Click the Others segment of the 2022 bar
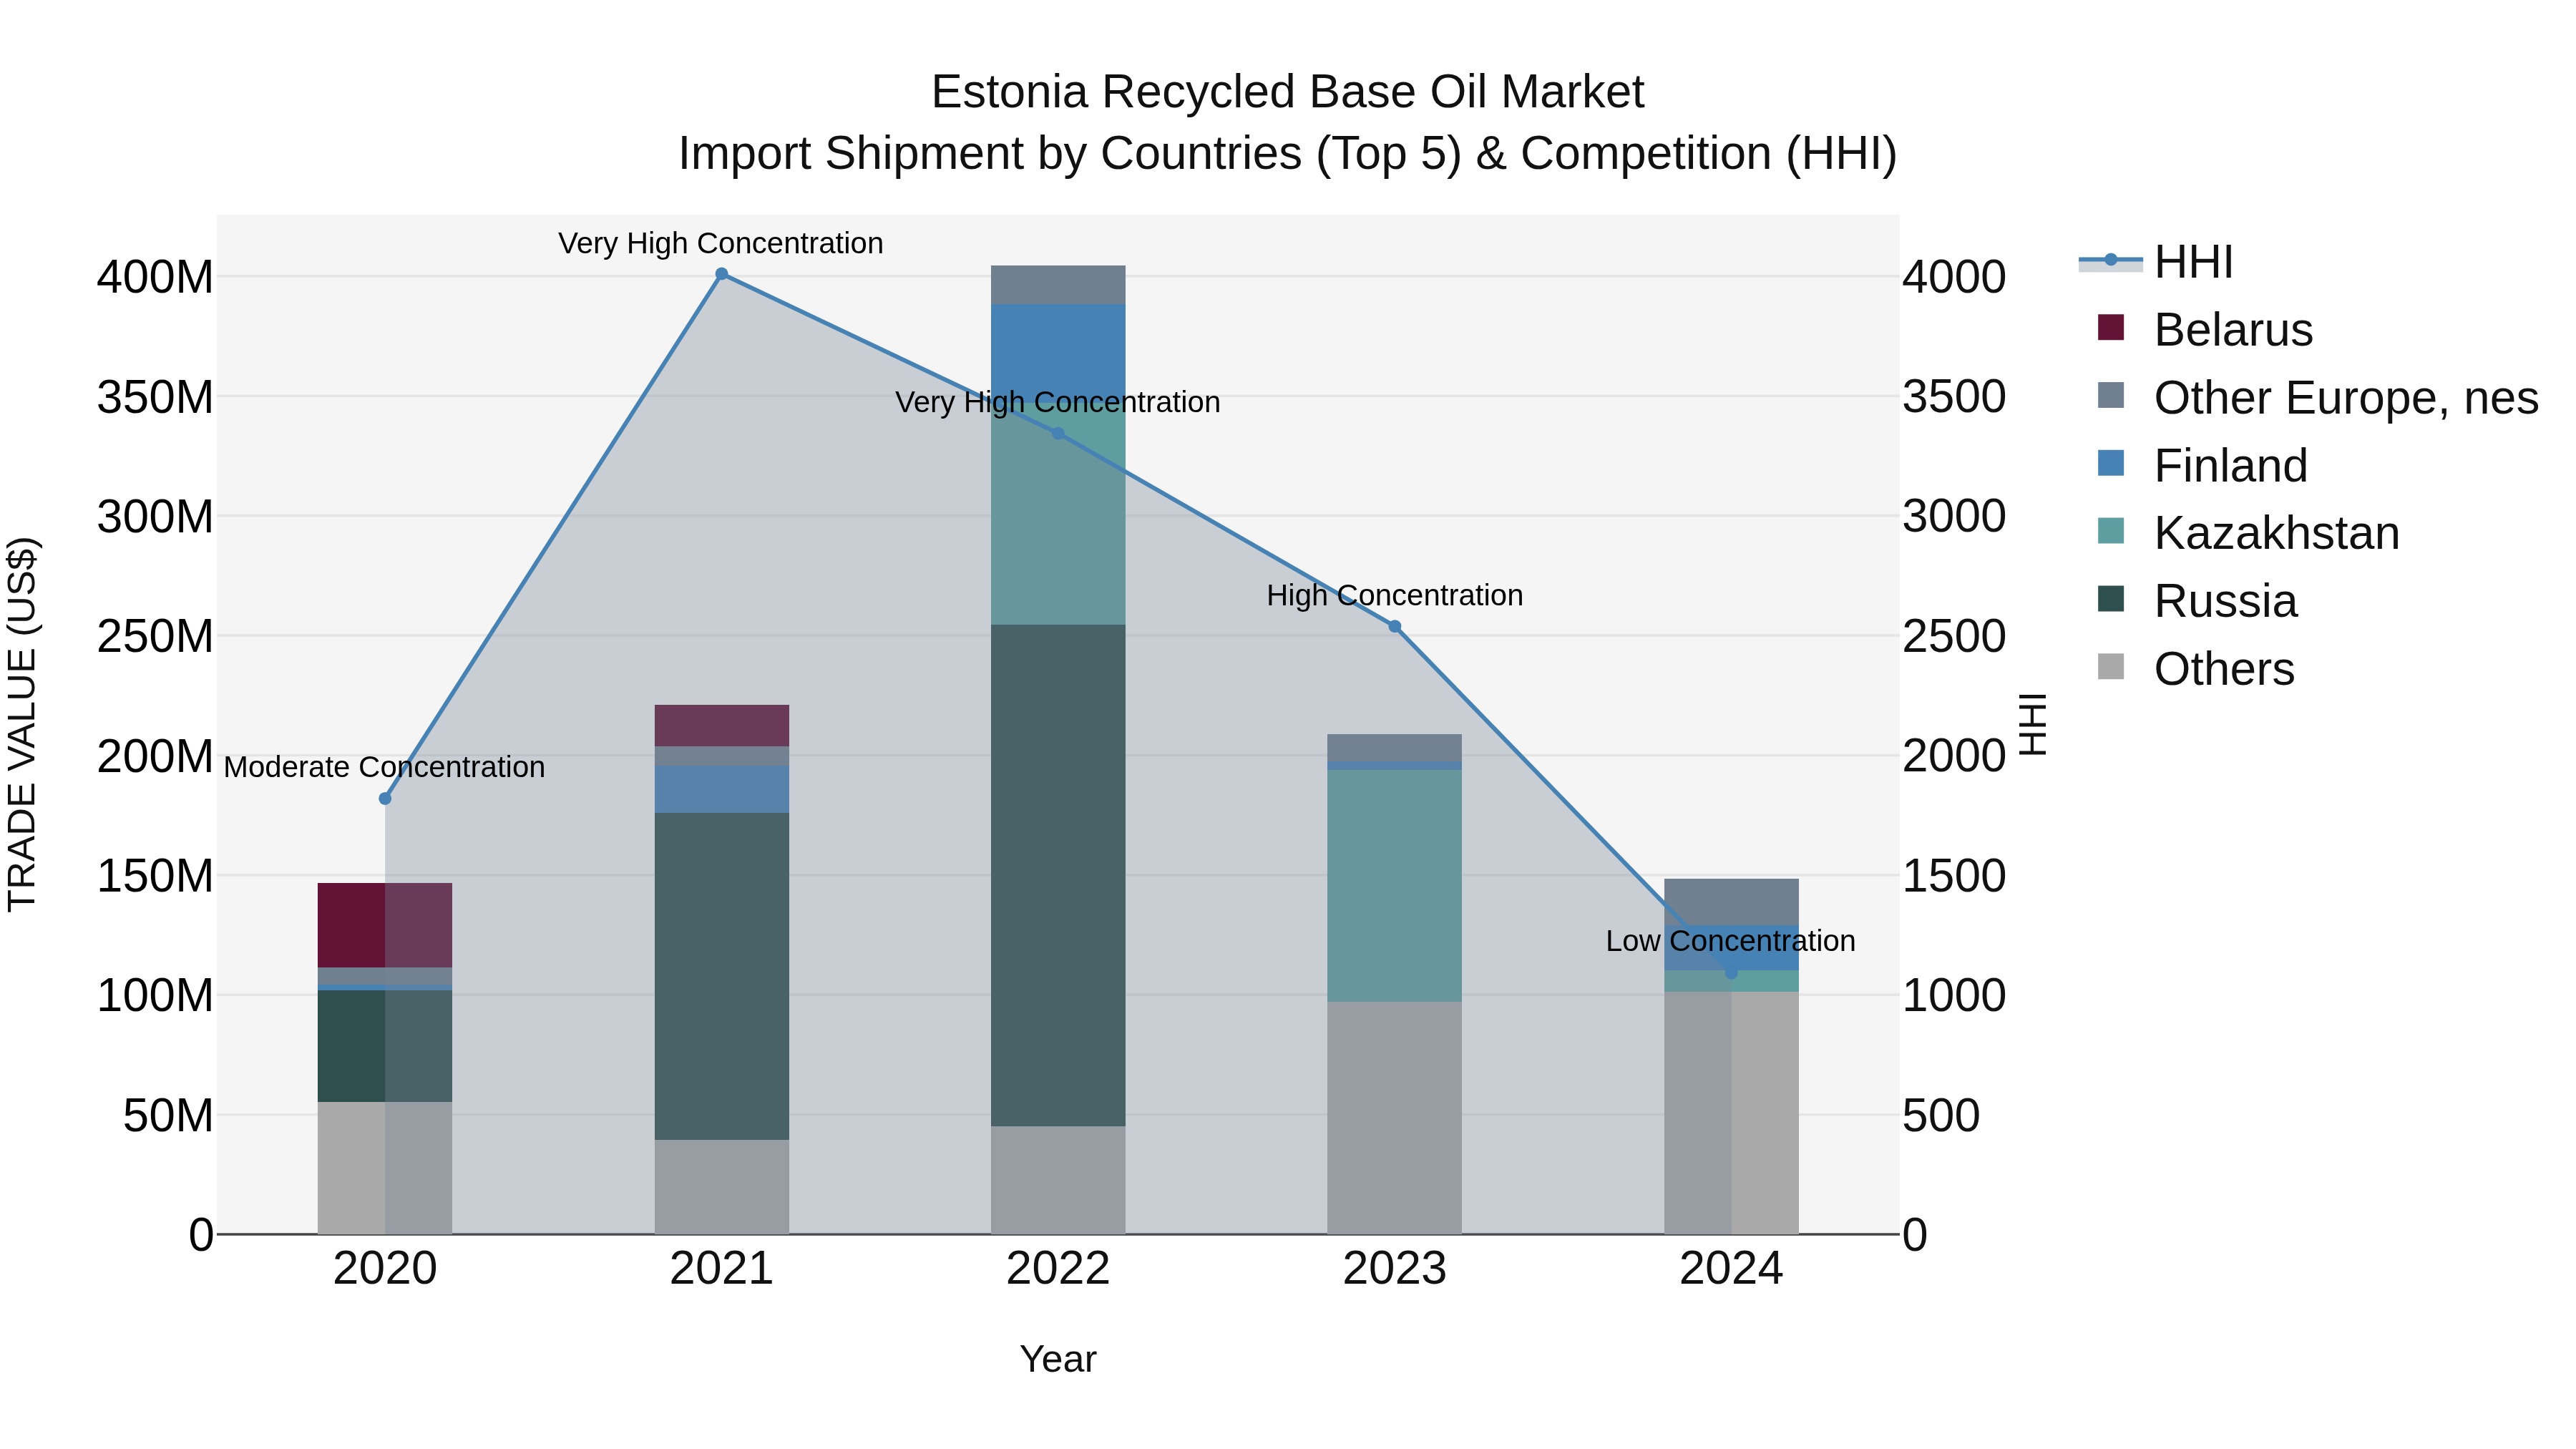The height and width of the screenshot is (1449, 2576). 1058,1180
